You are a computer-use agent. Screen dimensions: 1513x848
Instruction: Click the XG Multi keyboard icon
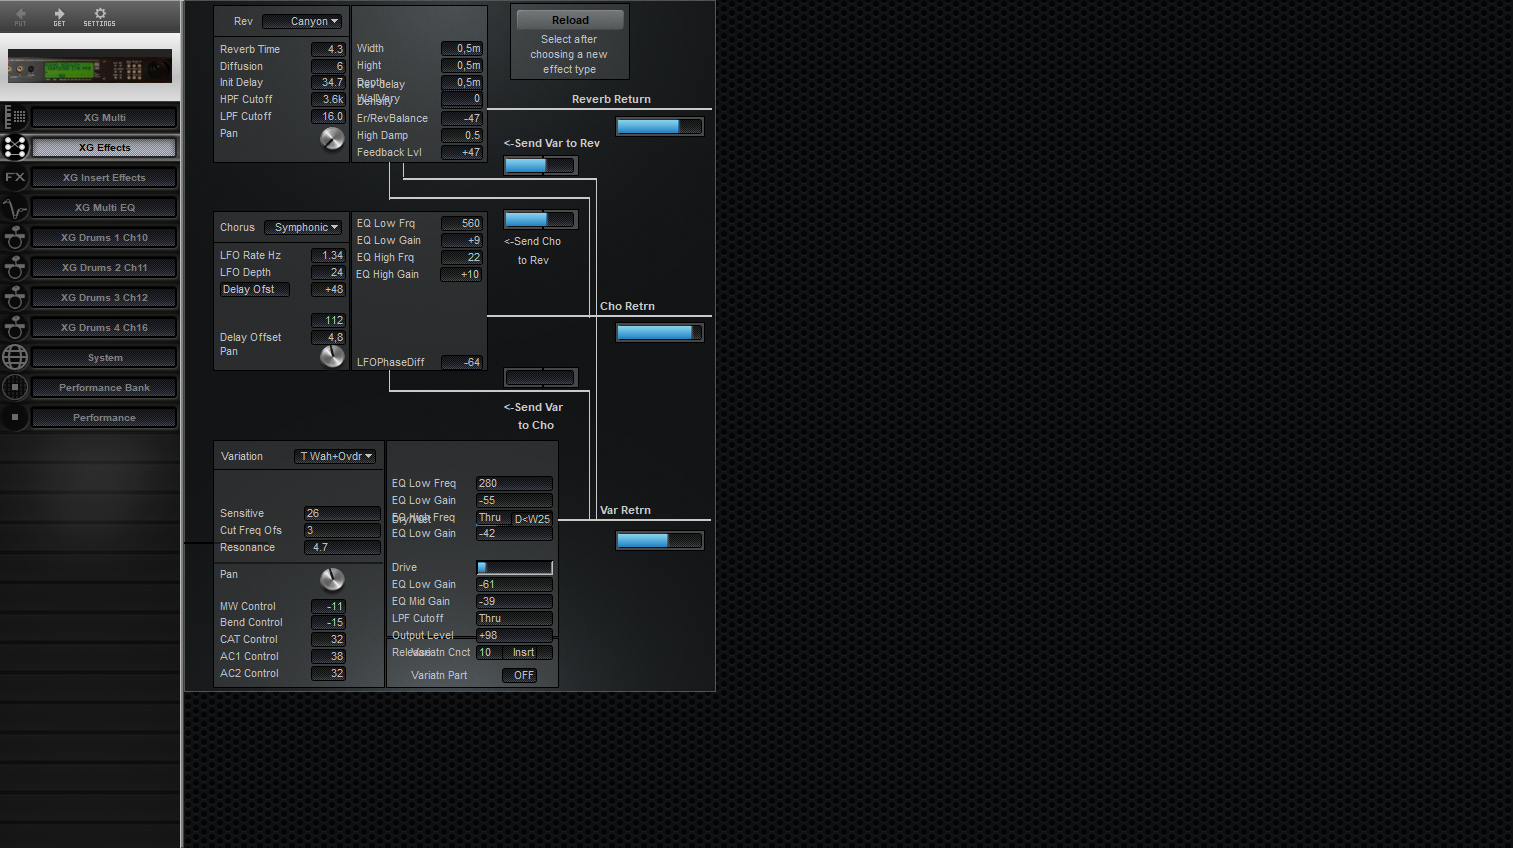pos(16,117)
